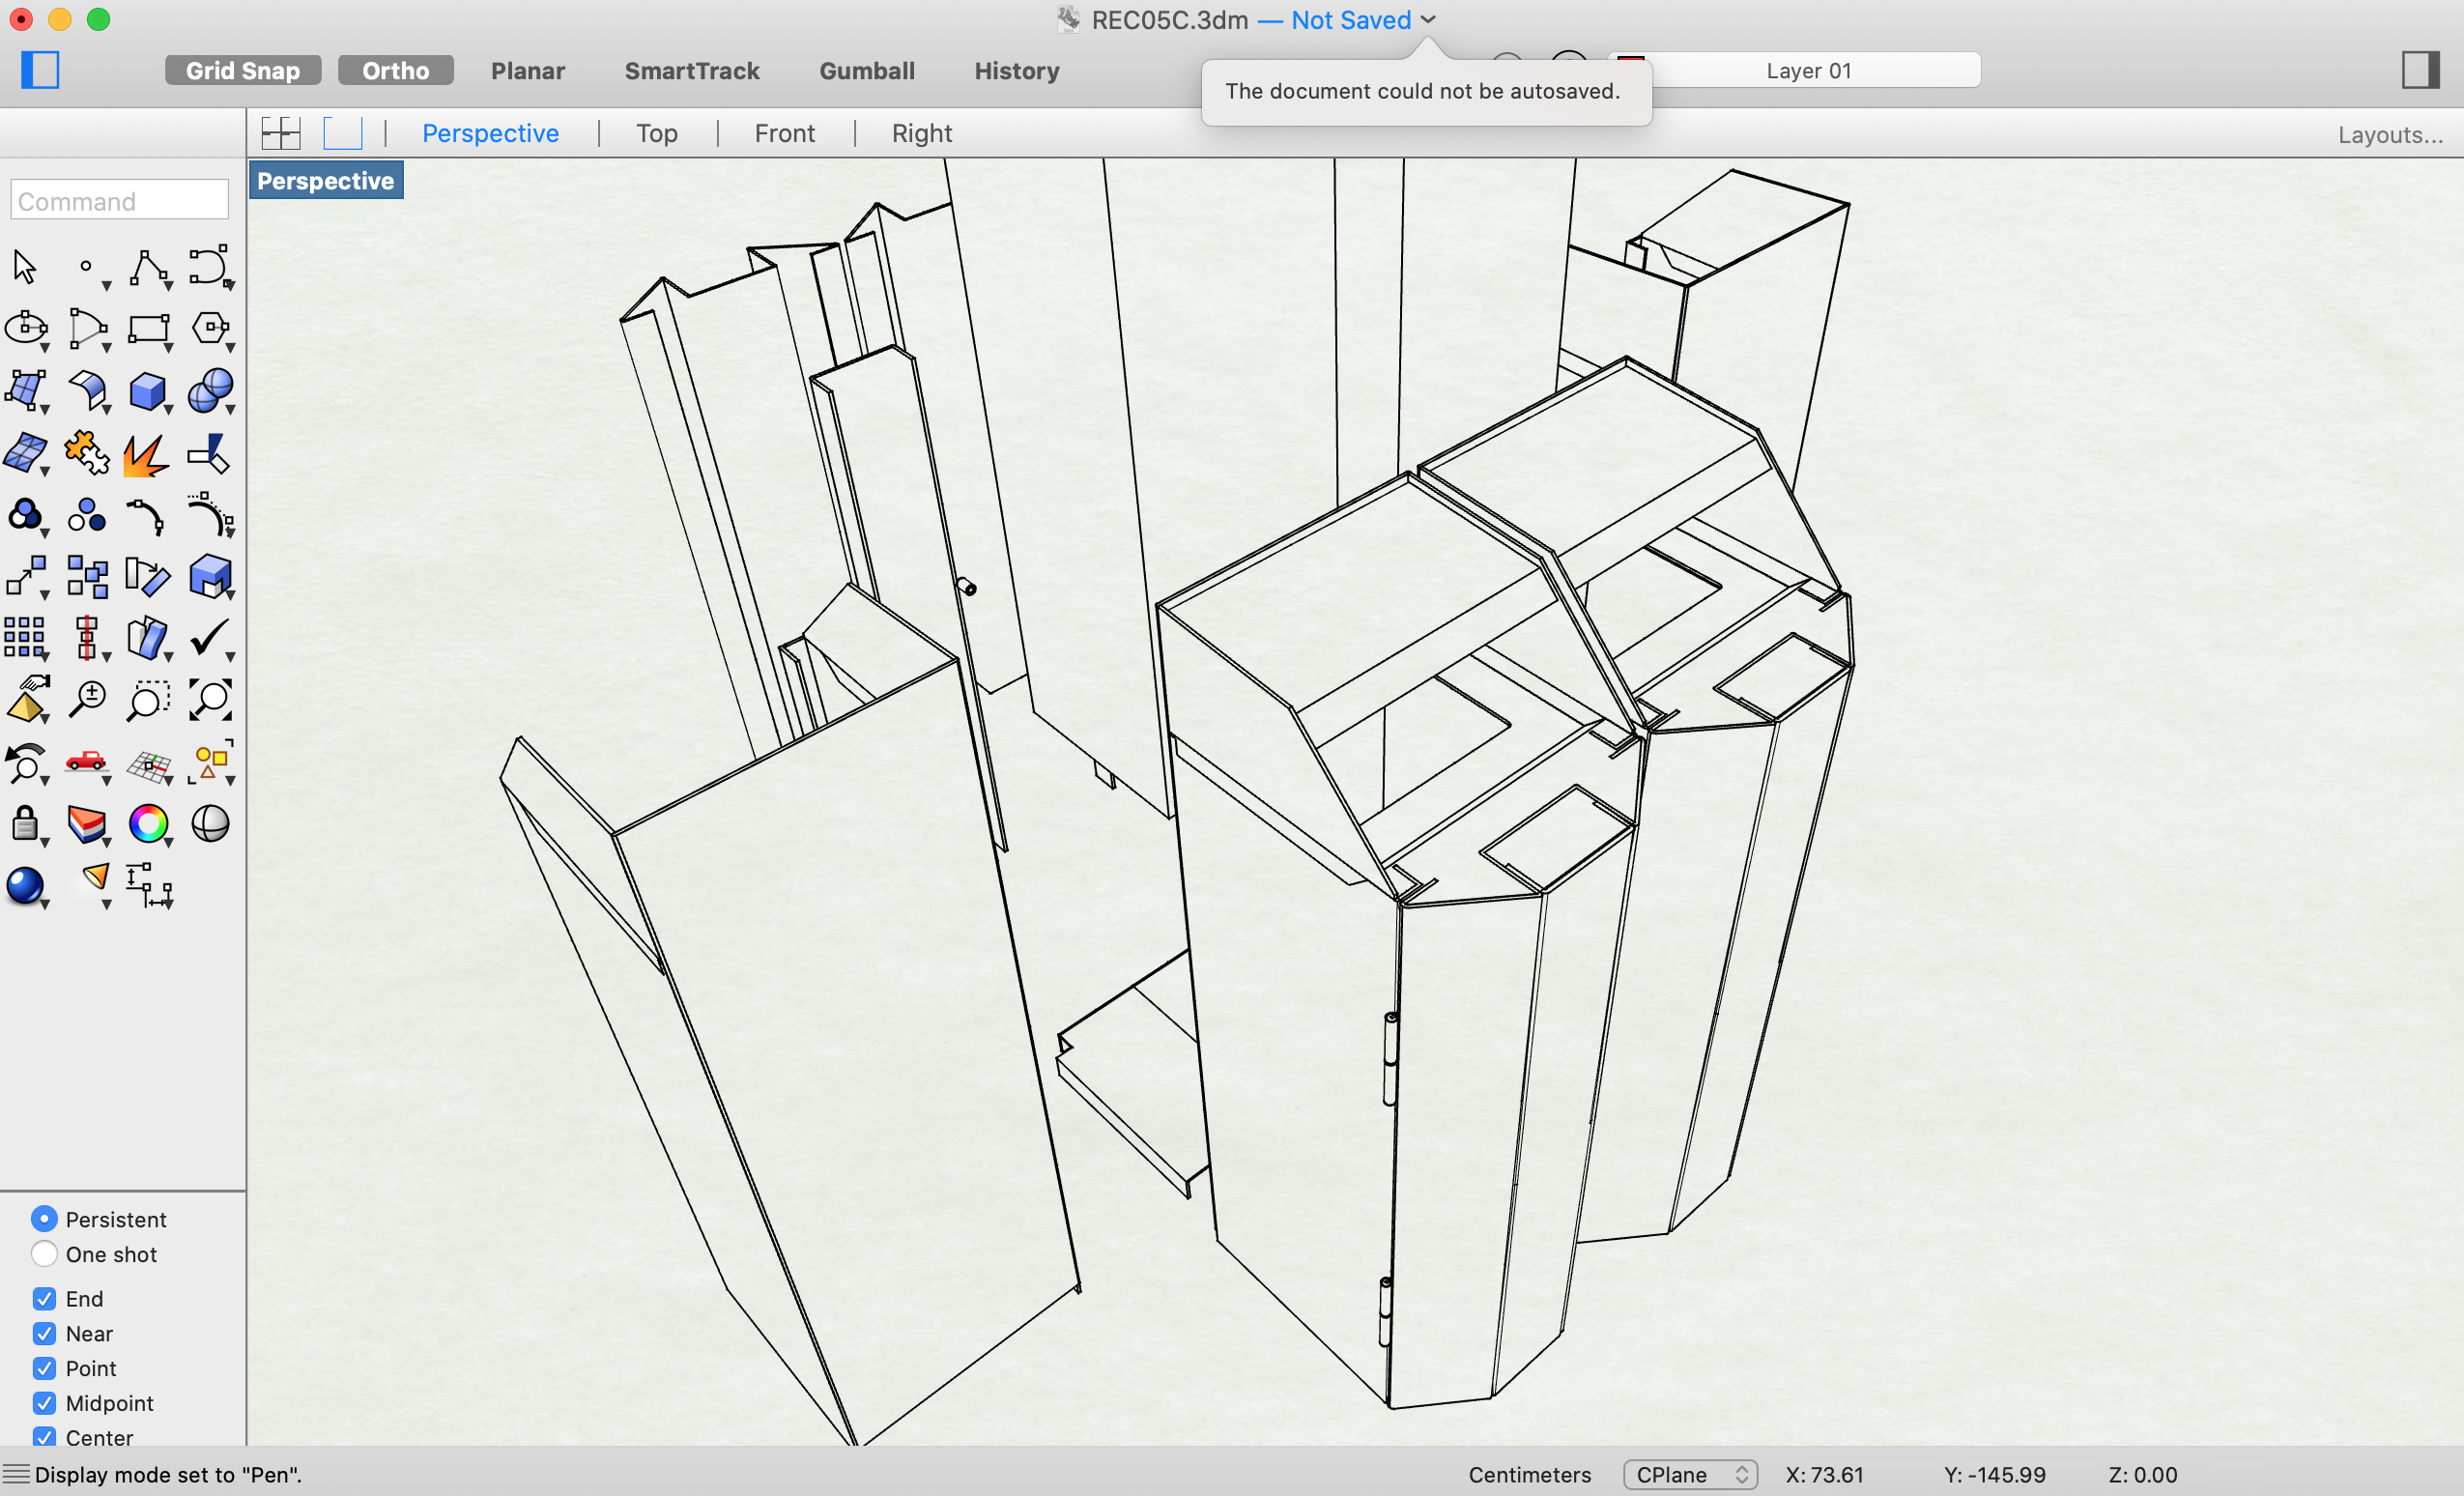This screenshot has width=2464, height=1496.
Task: Select the box solid tool icon
Action: tap(147, 391)
